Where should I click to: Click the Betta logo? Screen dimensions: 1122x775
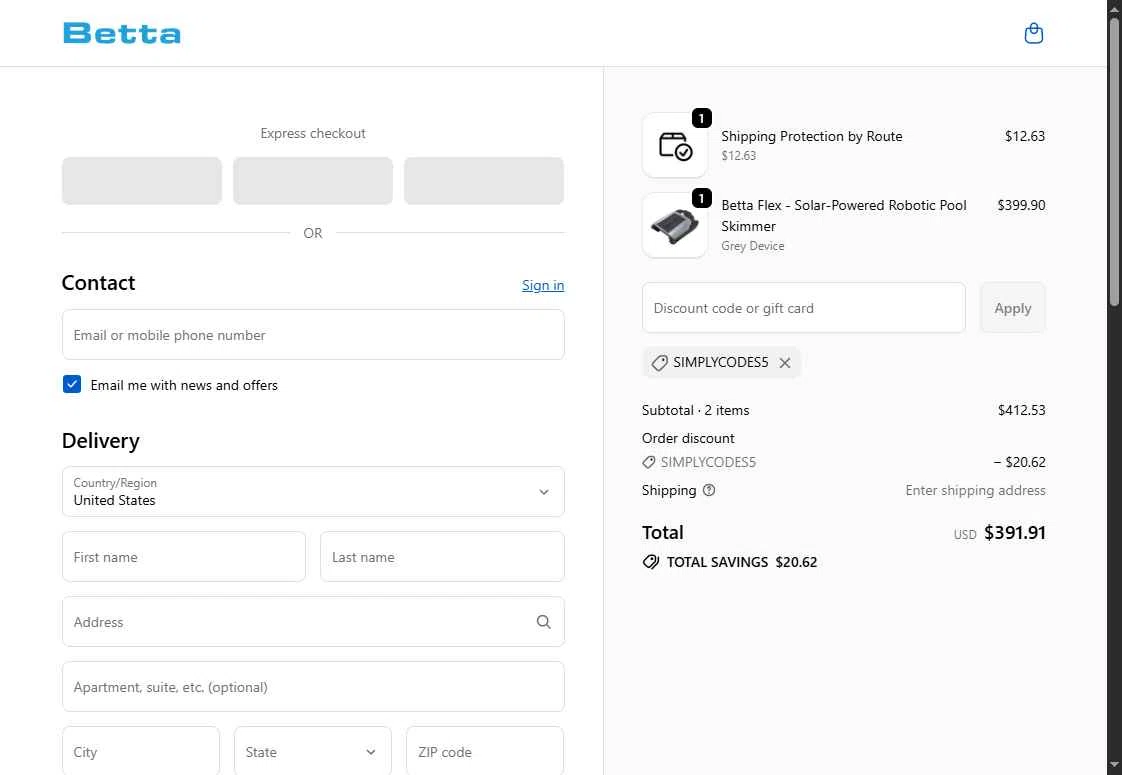(x=122, y=33)
